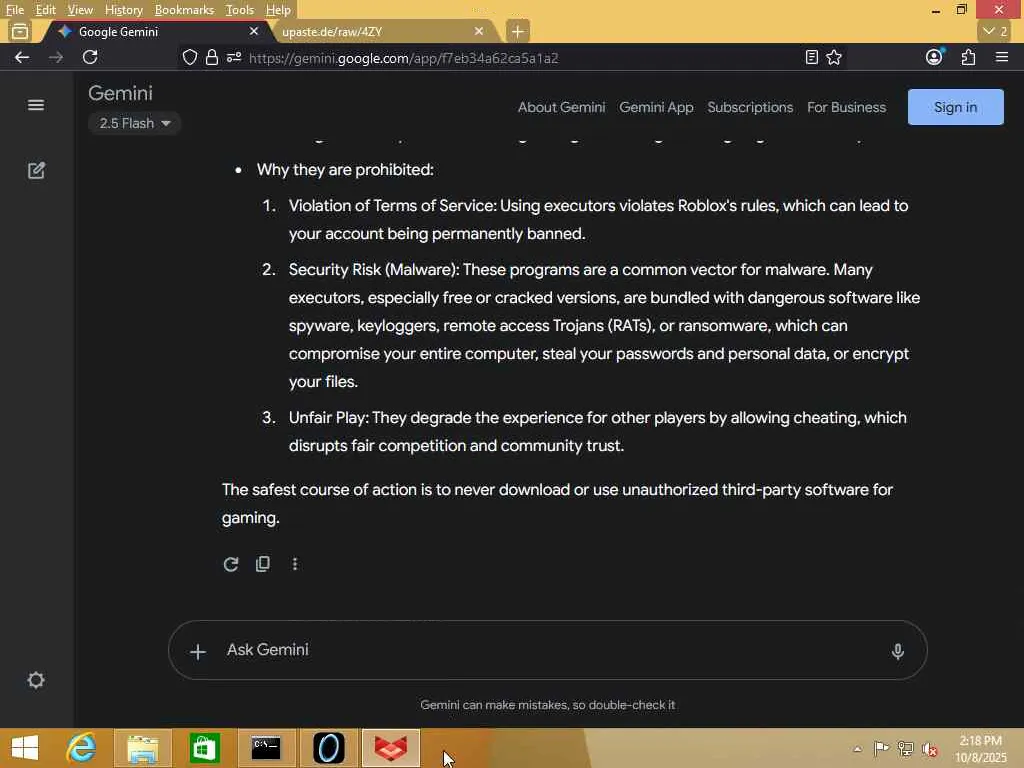Copy the Gemini response
Viewport: 1024px width, 768px height.
pyautogui.click(x=263, y=564)
